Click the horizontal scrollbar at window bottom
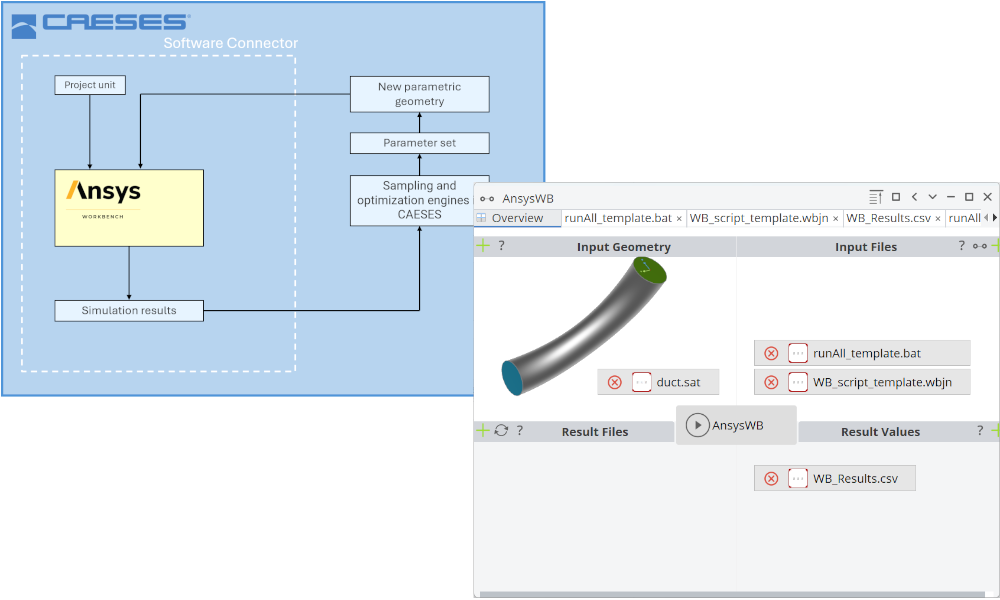The image size is (1000, 600). click(x=732, y=594)
